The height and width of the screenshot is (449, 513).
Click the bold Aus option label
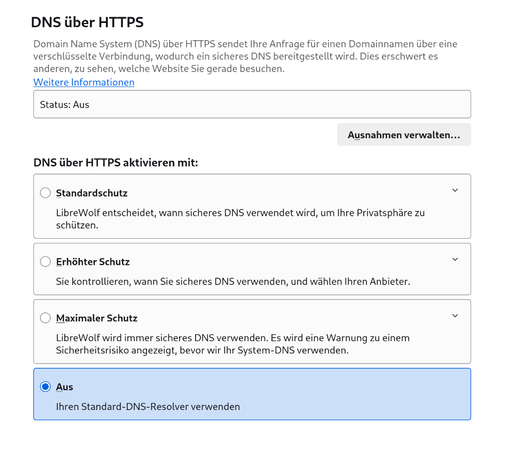tap(64, 387)
